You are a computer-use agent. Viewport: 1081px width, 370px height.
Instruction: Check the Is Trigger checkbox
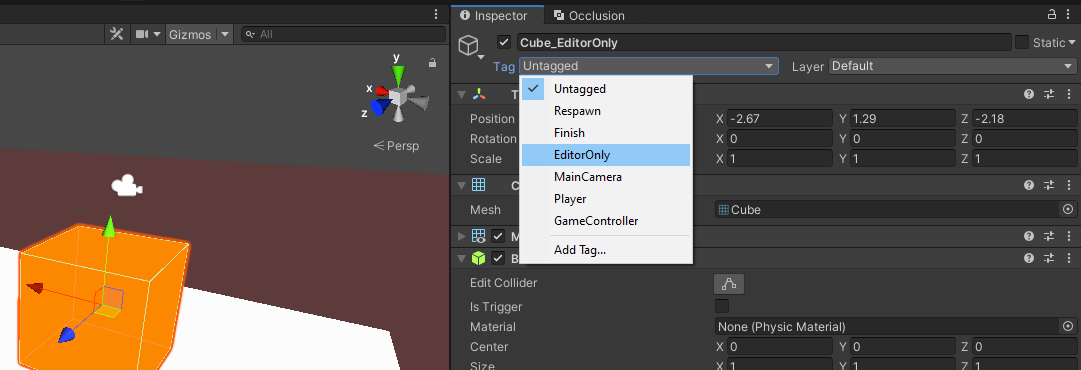pos(722,307)
